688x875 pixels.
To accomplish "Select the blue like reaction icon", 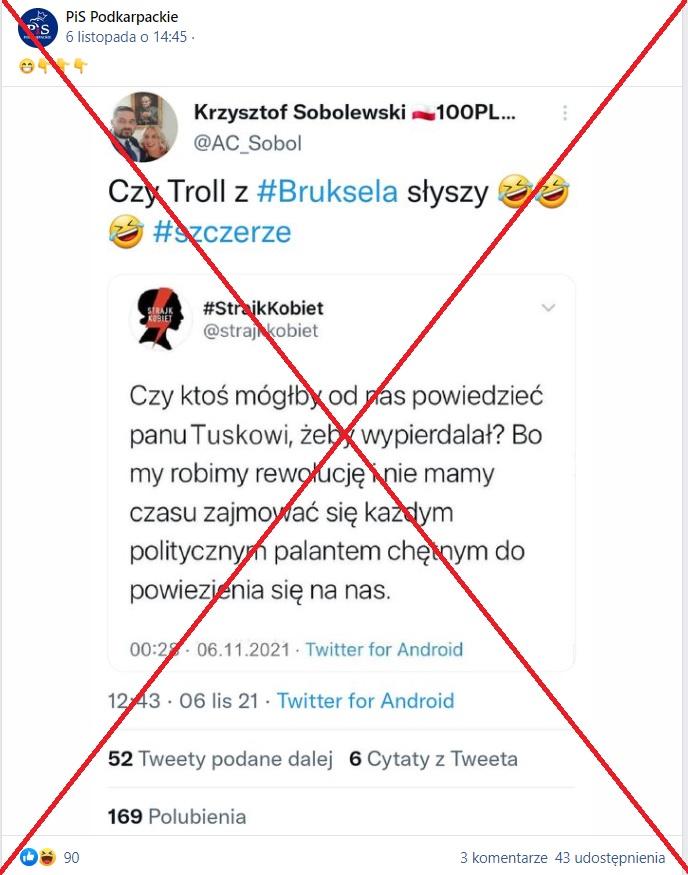I will click(29, 857).
